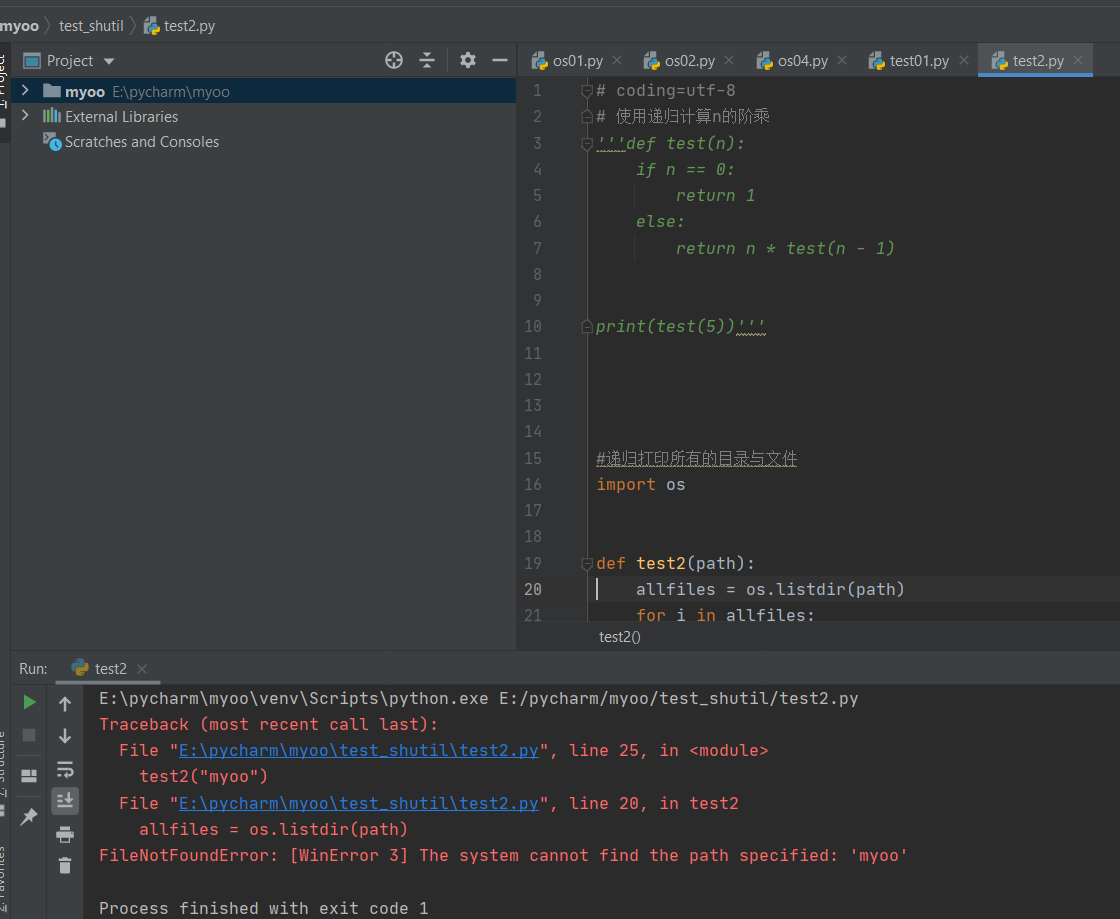Switch to the os01.py editor tab
This screenshot has width=1120, height=919.
point(577,61)
